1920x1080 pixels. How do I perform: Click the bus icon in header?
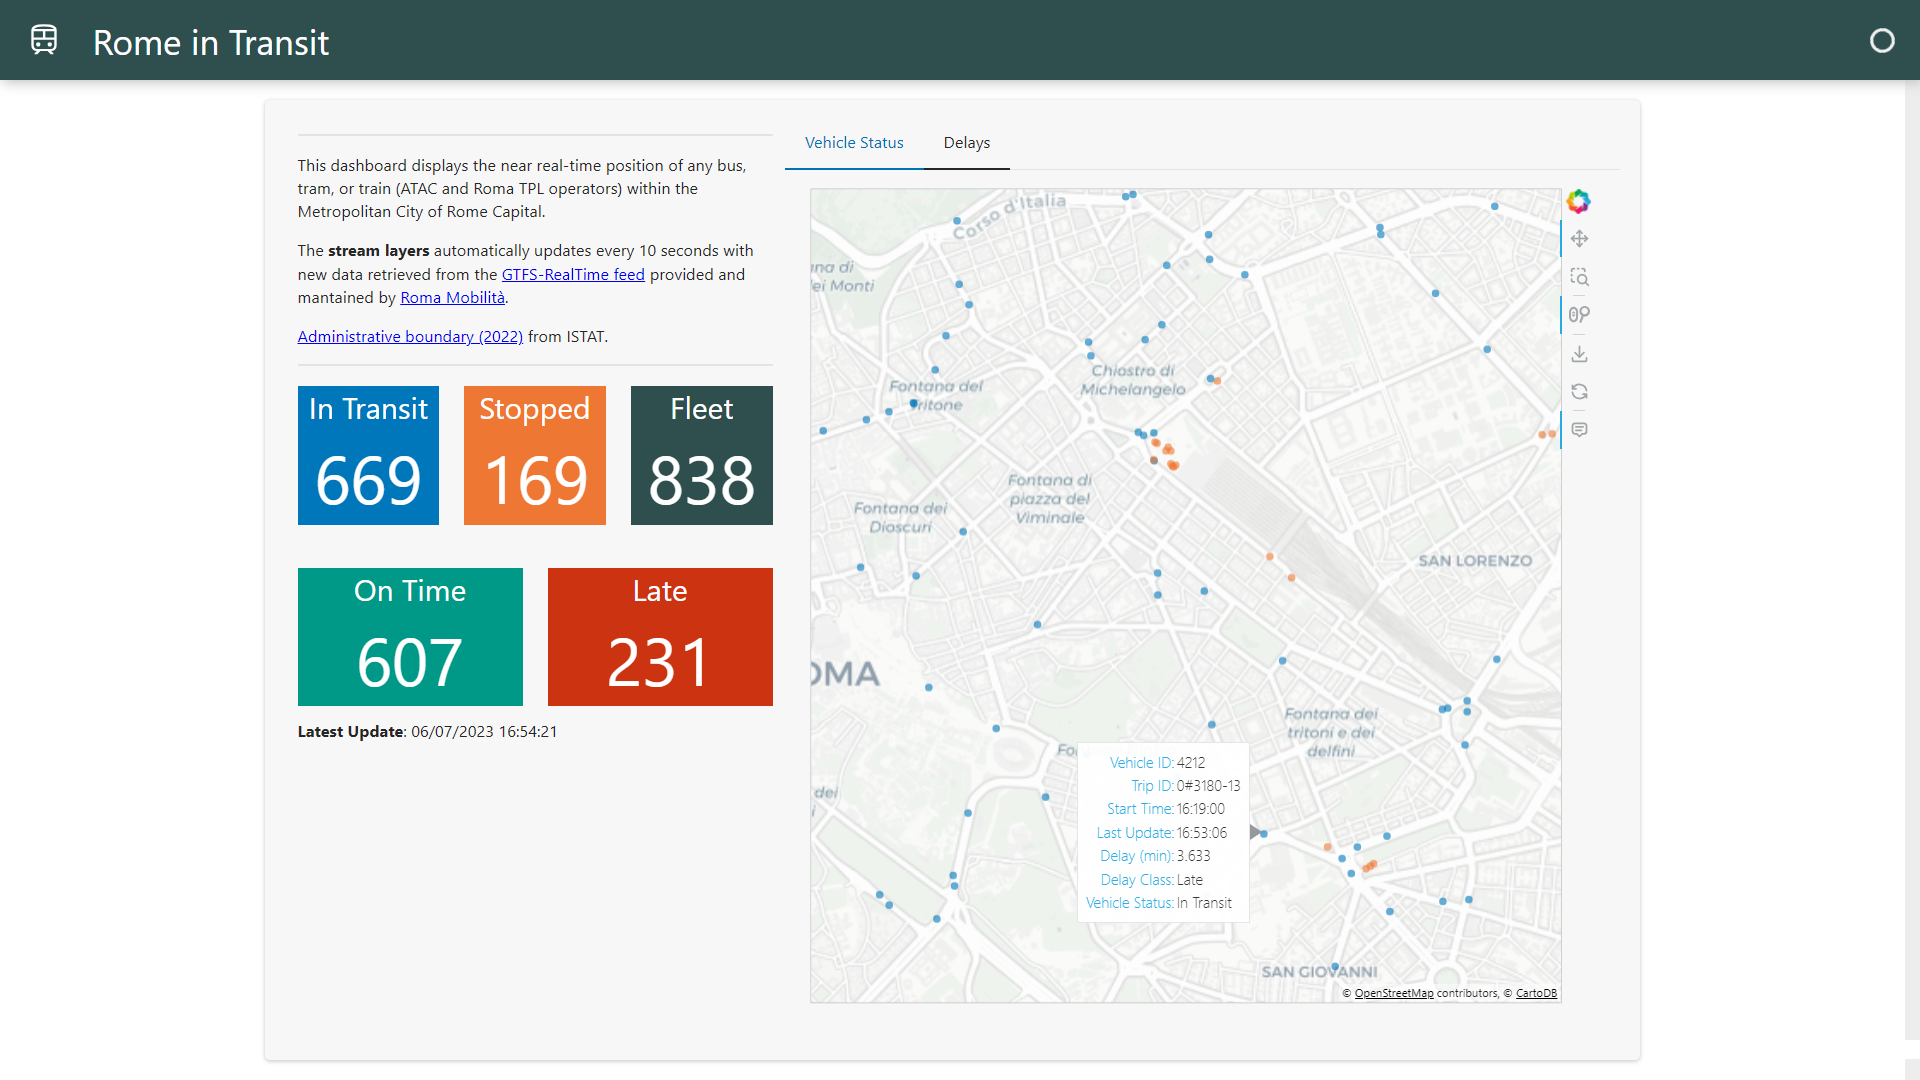(x=44, y=40)
